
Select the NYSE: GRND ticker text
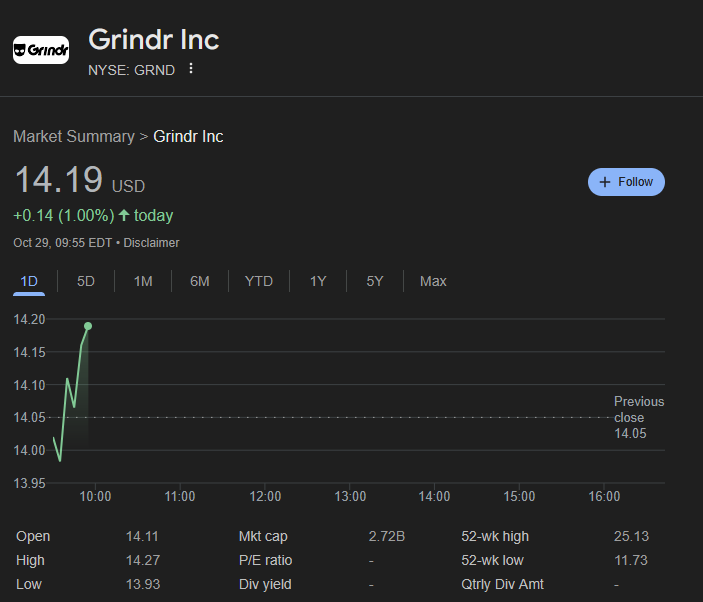coord(131,70)
